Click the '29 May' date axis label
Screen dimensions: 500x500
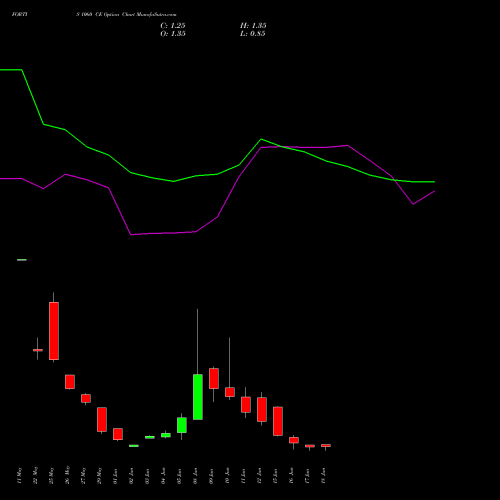click(99, 476)
